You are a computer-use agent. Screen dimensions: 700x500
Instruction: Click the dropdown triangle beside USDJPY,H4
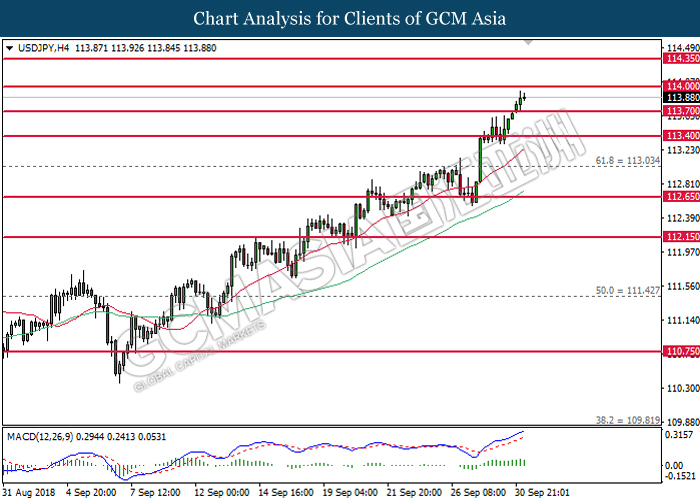tap(9, 48)
